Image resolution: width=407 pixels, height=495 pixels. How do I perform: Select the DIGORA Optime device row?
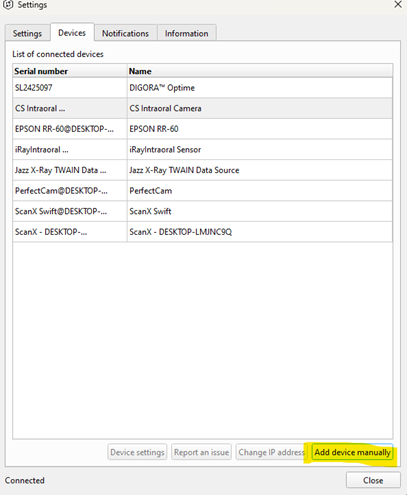(x=203, y=88)
